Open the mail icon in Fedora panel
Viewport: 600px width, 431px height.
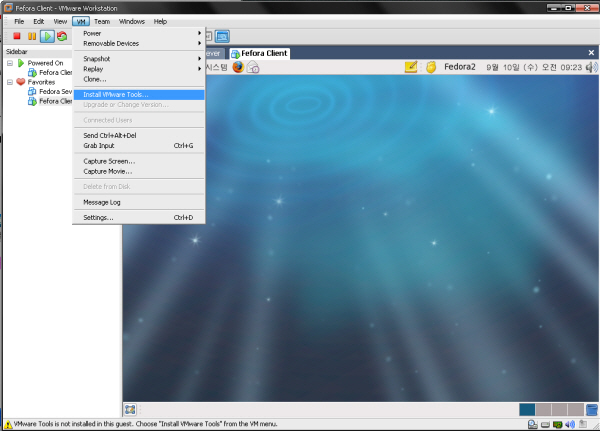(x=253, y=67)
